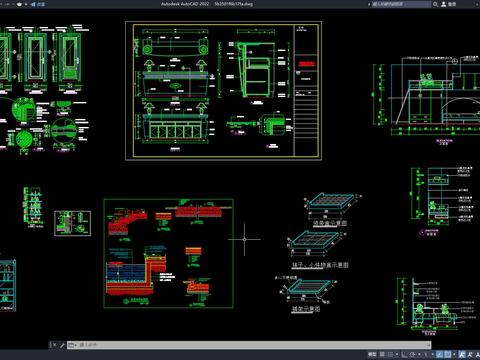The height and width of the screenshot is (360, 480).
Task: Toggle object snap highlighted status bar button
Action: [448, 354]
